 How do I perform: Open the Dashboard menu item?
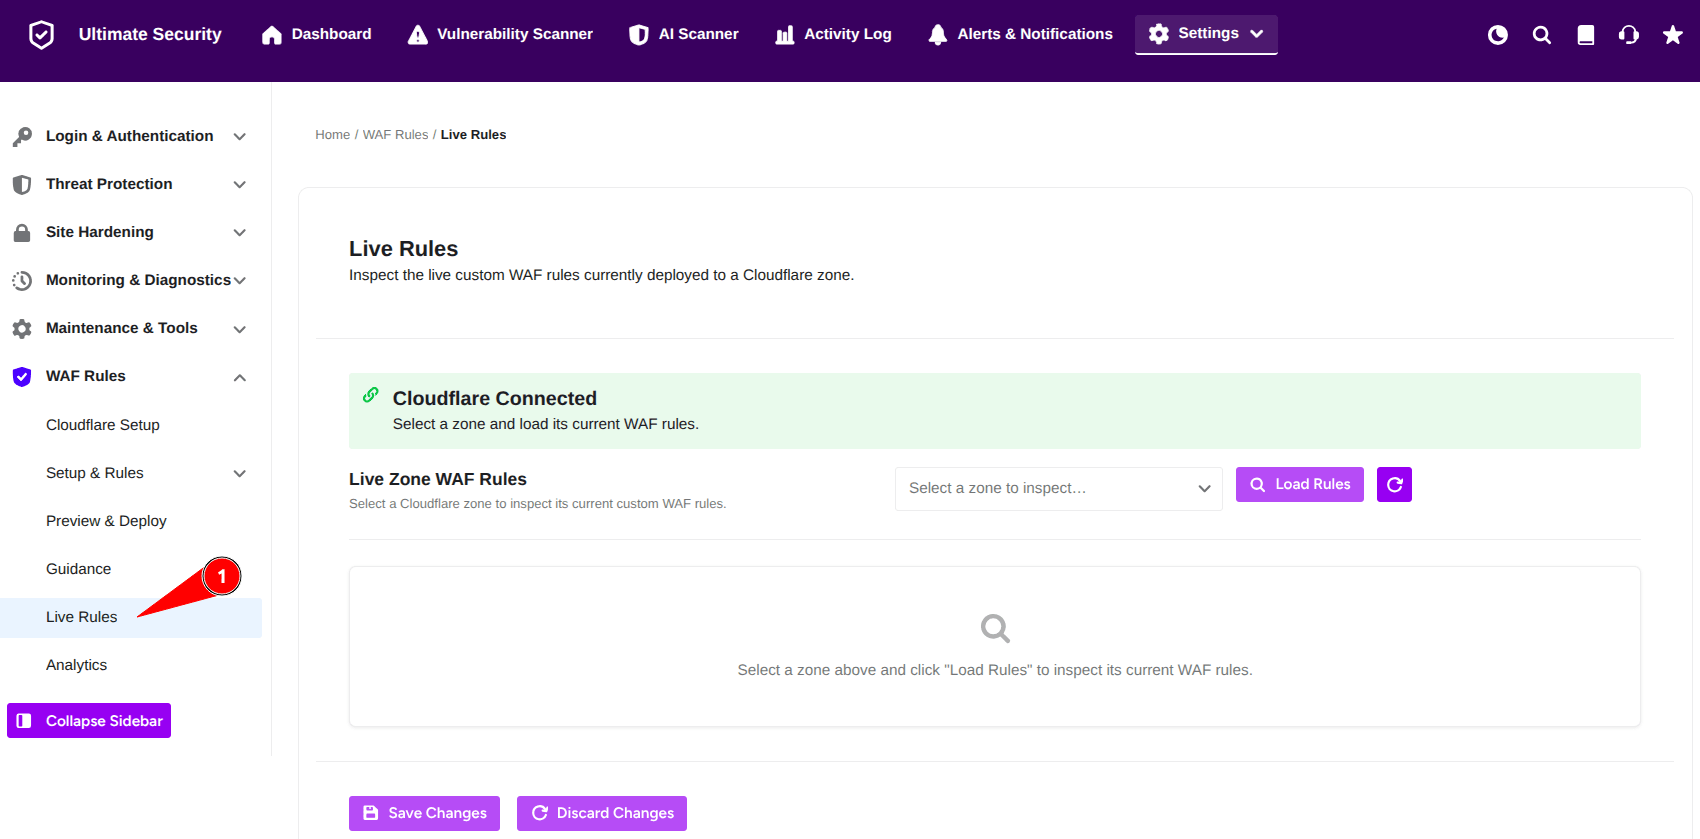click(316, 34)
